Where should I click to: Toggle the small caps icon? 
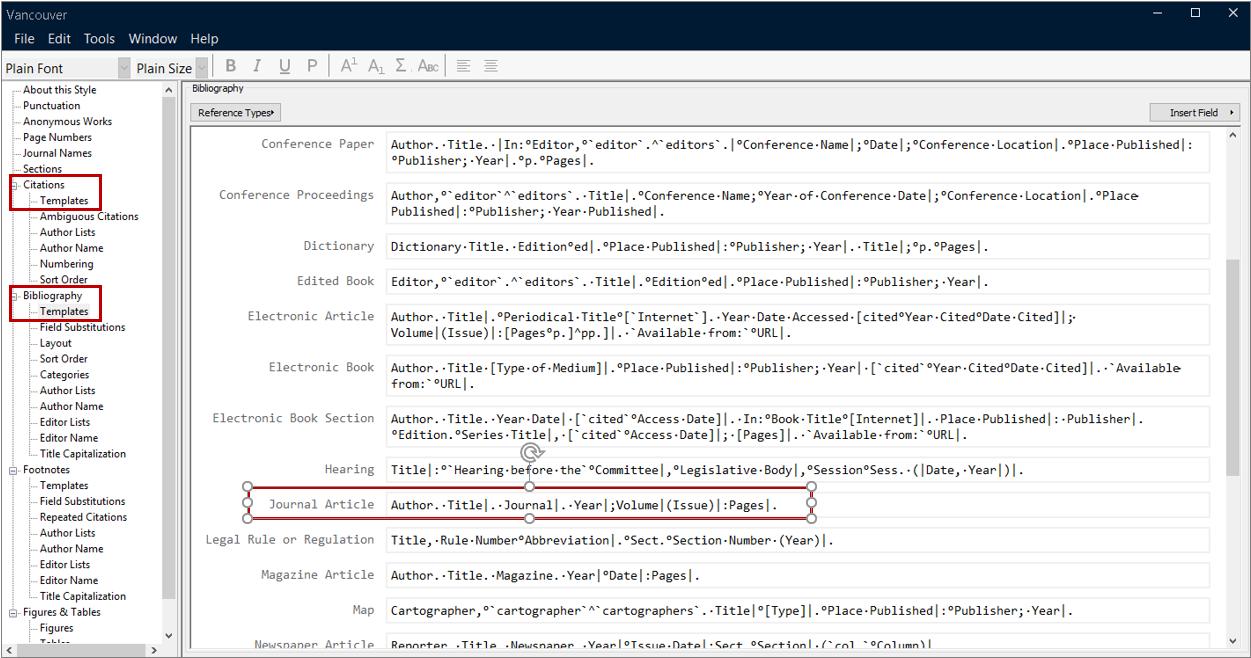click(x=428, y=66)
